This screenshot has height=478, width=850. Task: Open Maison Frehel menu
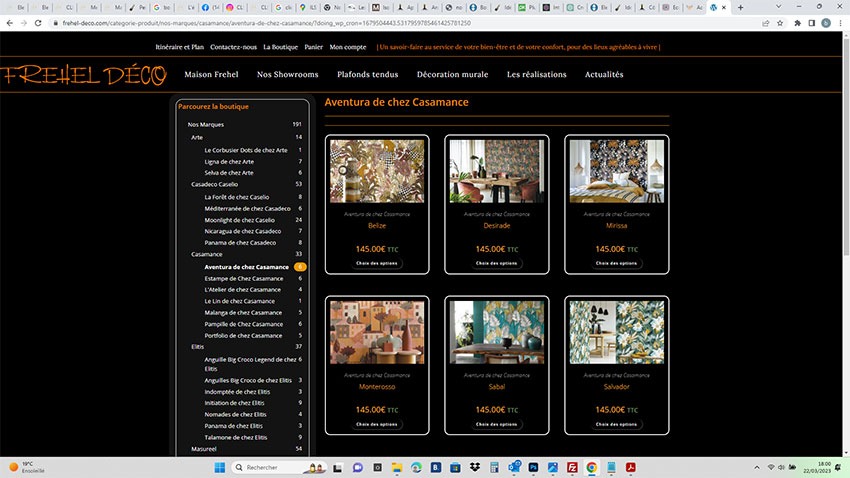(x=211, y=75)
